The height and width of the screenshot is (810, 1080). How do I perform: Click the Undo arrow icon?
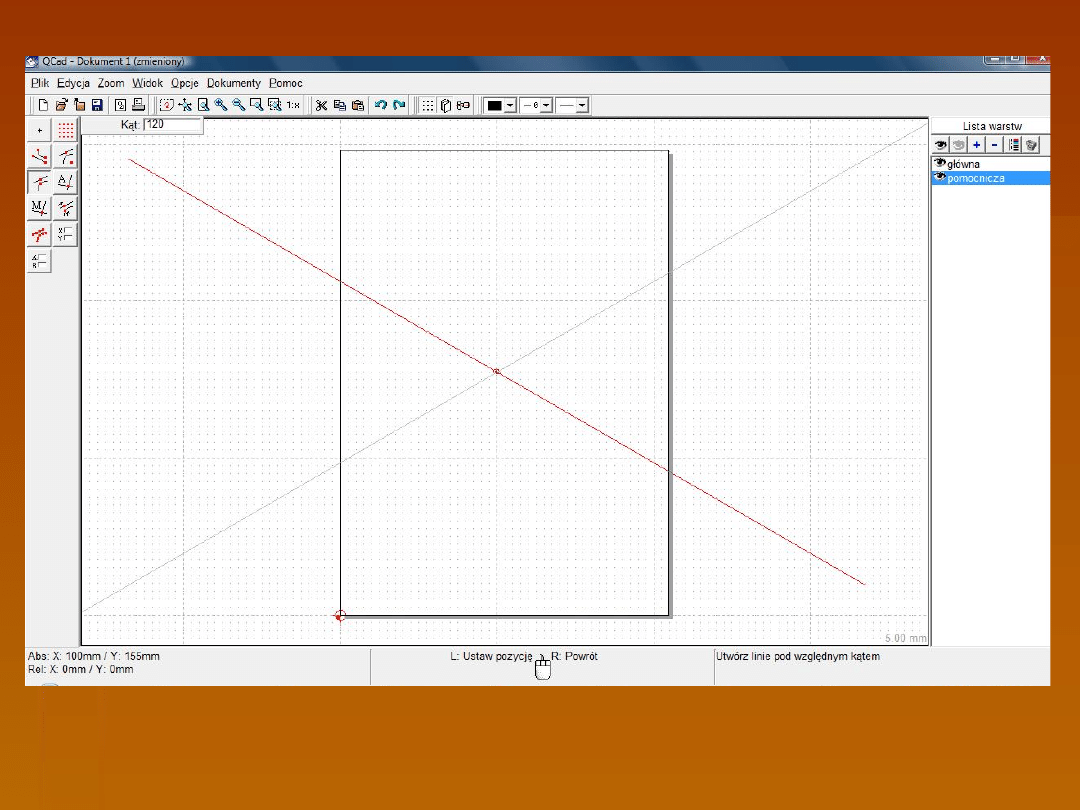380,105
